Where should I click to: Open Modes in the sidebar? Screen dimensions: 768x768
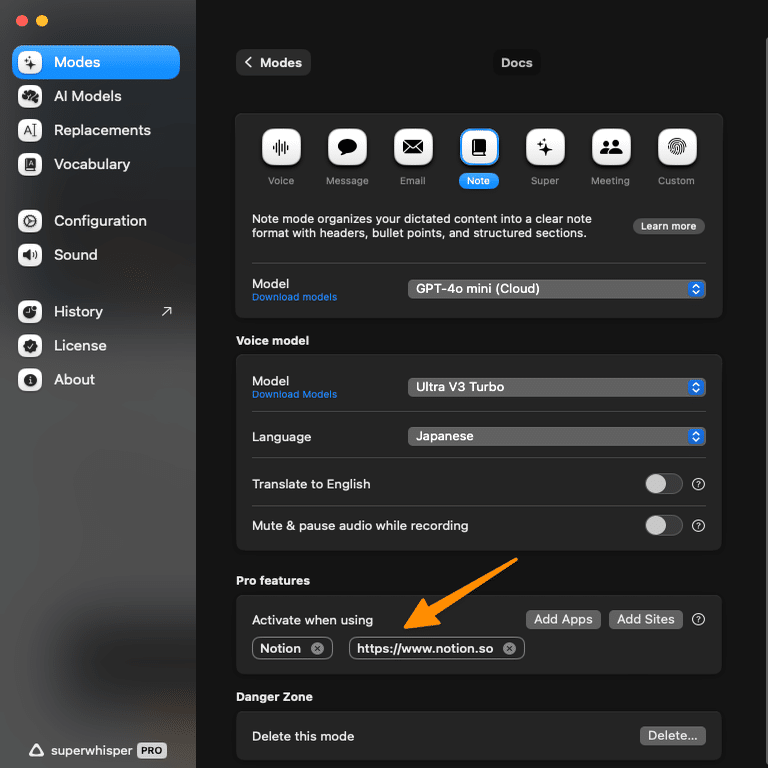pyautogui.click(x=96, y=62)
